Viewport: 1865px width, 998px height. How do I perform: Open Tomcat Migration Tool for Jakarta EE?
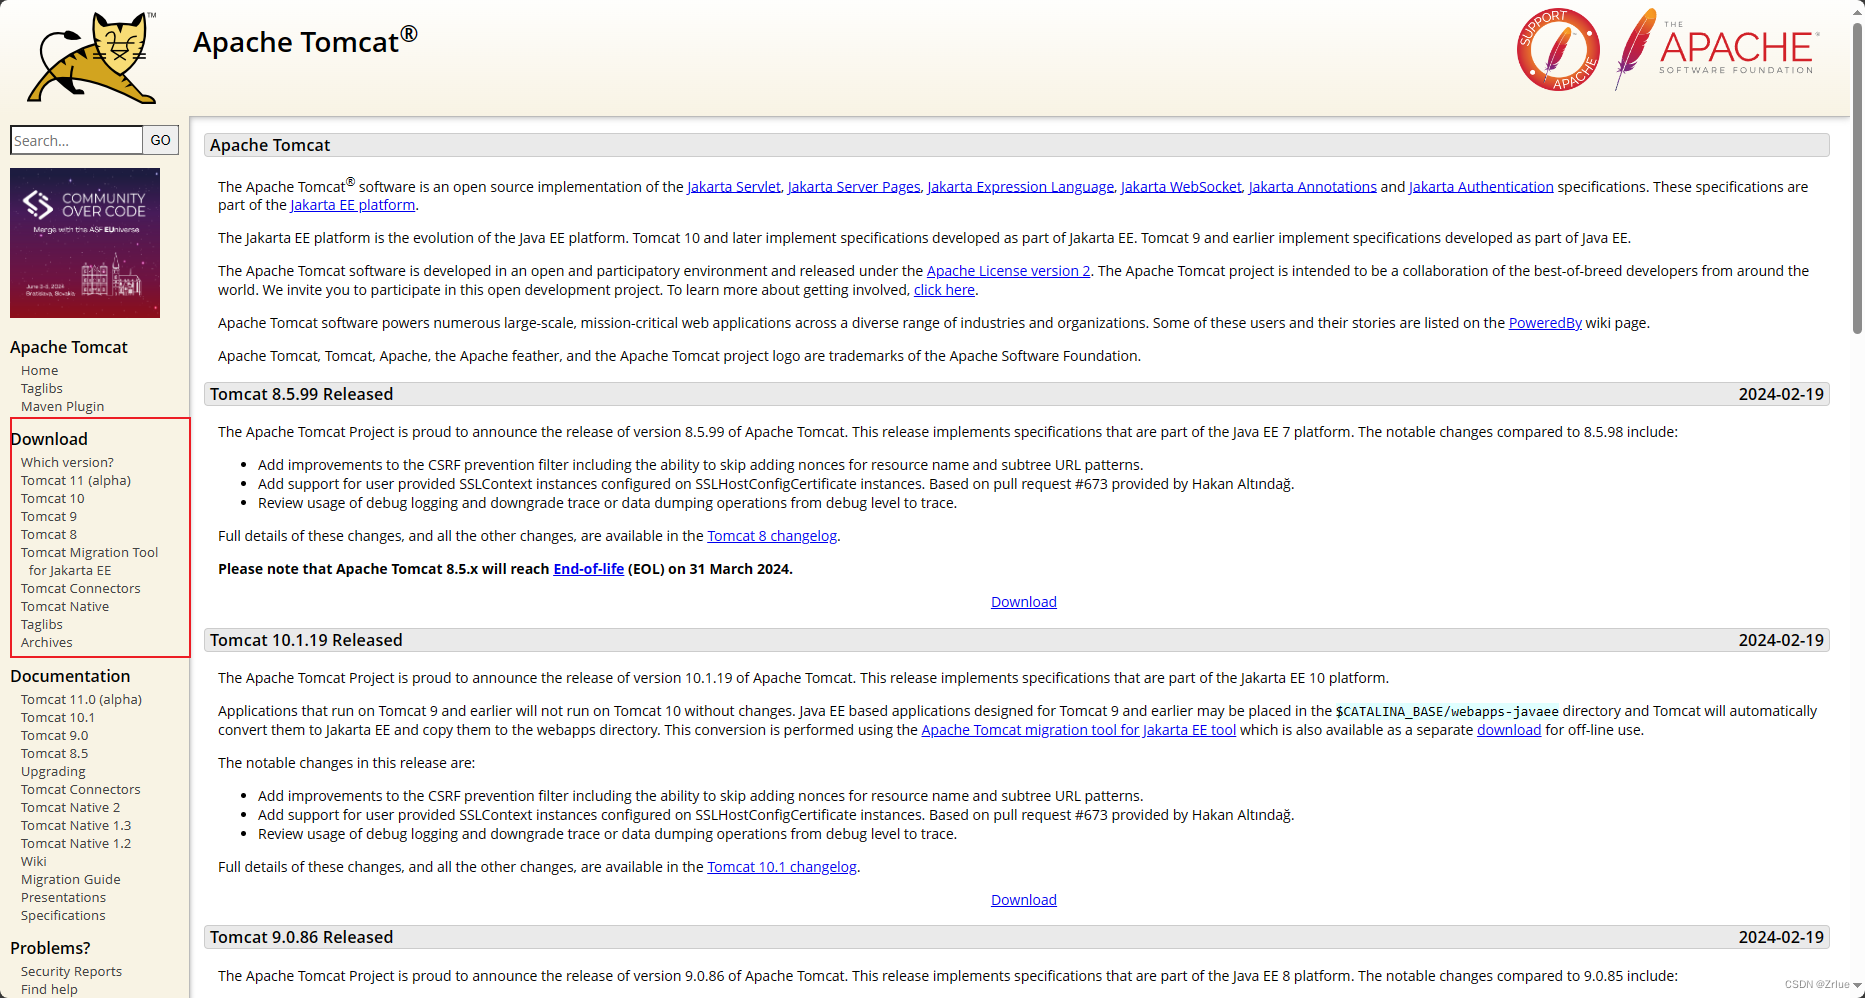coord(89,562)
